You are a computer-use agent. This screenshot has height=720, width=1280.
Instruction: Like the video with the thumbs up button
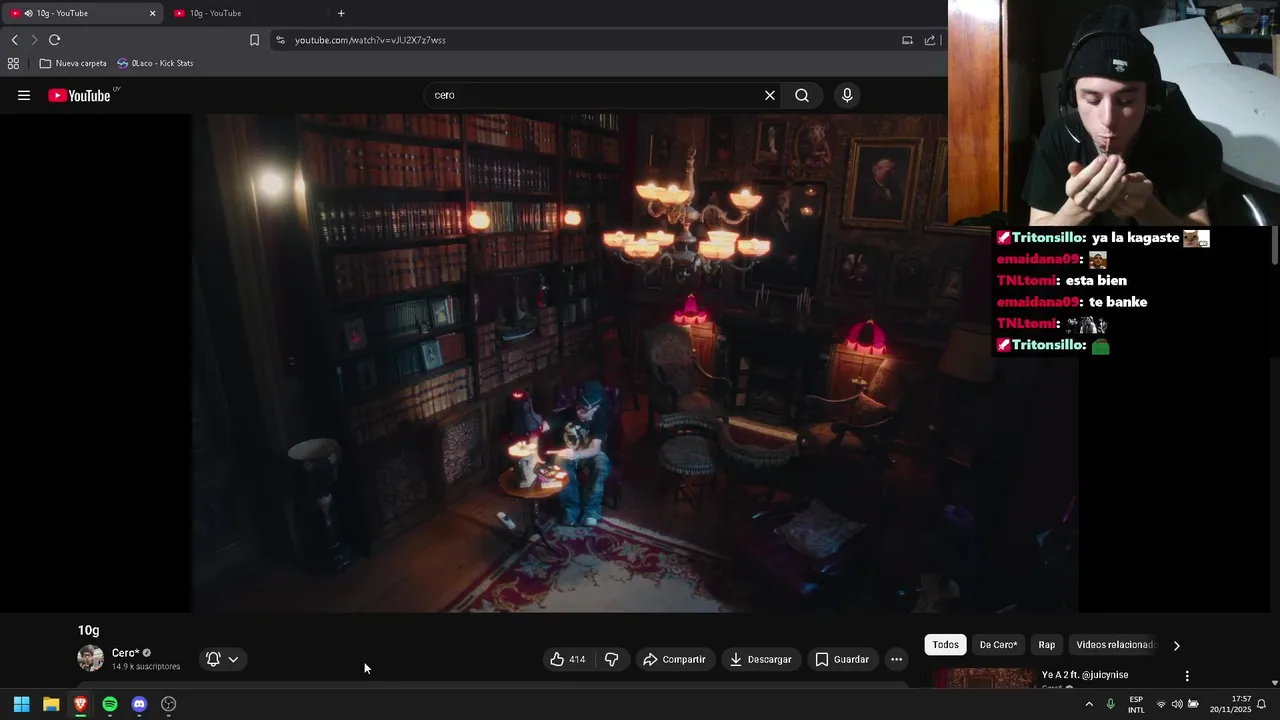[569, 659]
